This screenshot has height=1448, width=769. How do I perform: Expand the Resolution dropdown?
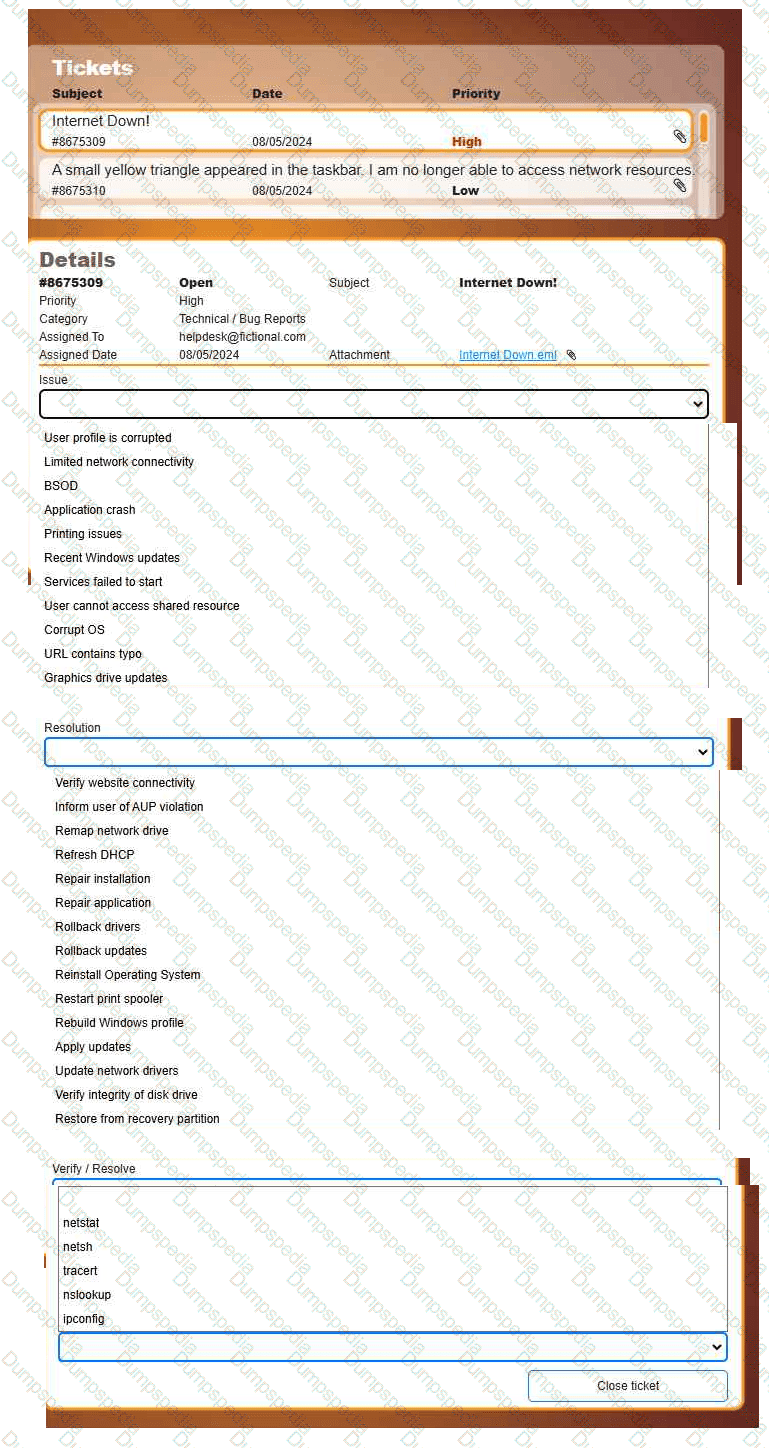701,752
